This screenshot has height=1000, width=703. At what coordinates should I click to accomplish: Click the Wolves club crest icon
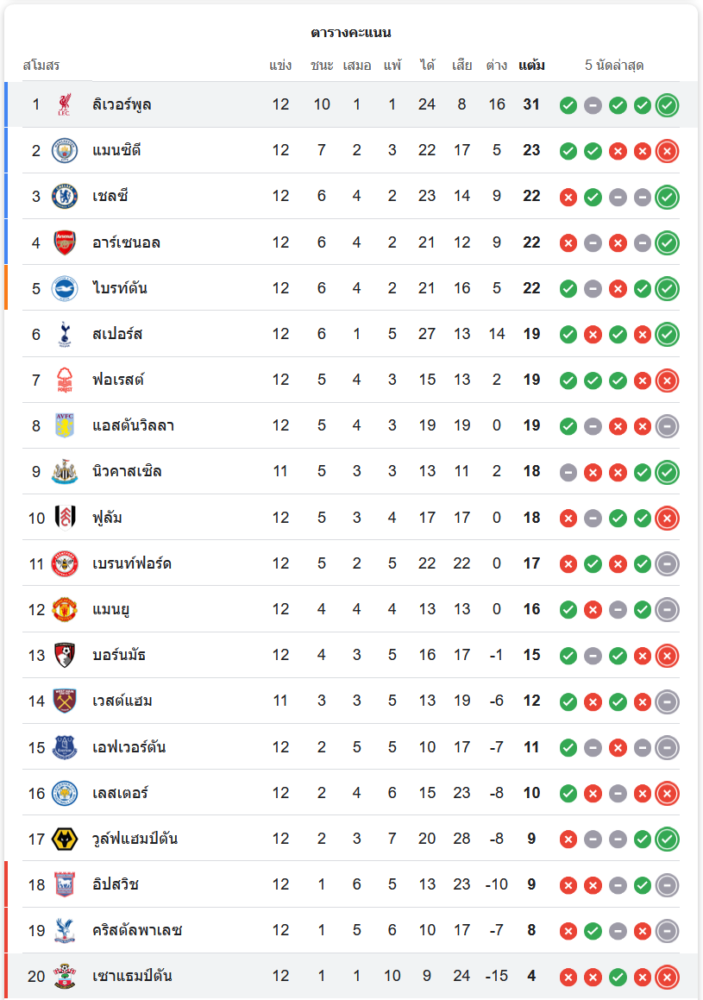pos(65,839)
